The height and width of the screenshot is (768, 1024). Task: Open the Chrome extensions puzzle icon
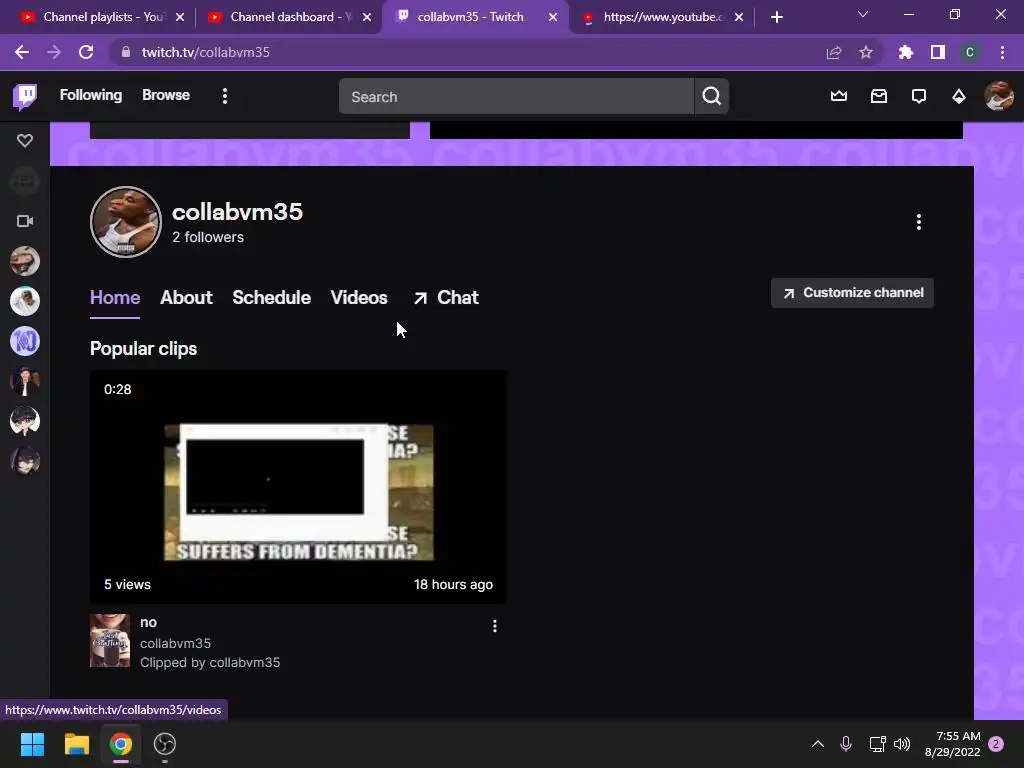tap(905, 52)
